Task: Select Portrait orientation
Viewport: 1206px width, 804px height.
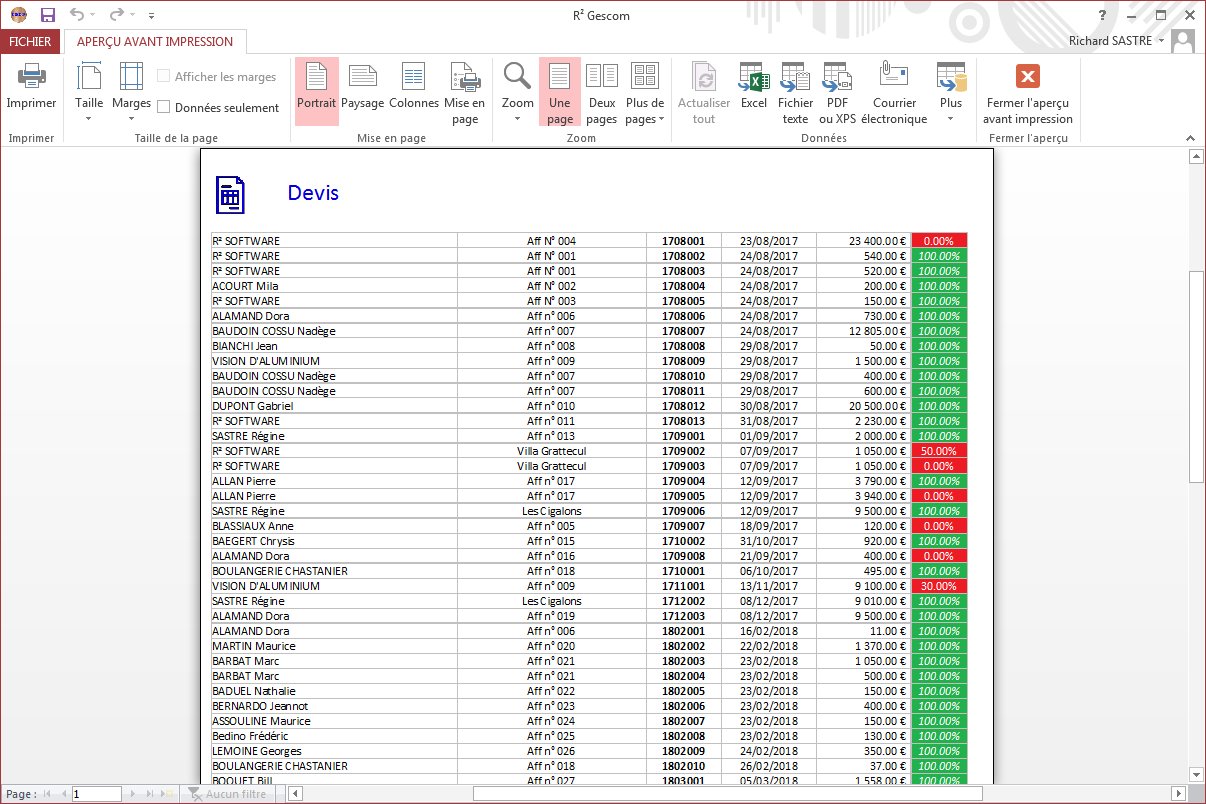Action: pyautogui.click(x=317, y=91)
